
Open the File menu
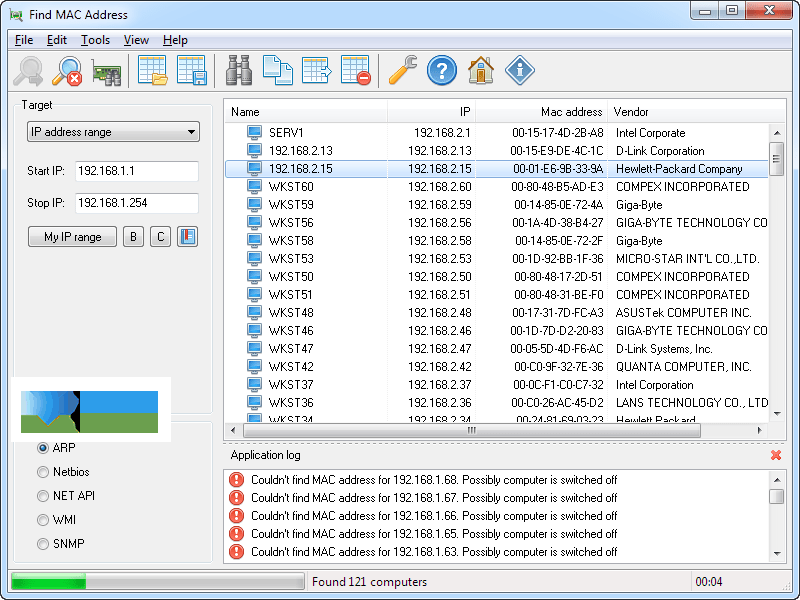tap(24, 40)
